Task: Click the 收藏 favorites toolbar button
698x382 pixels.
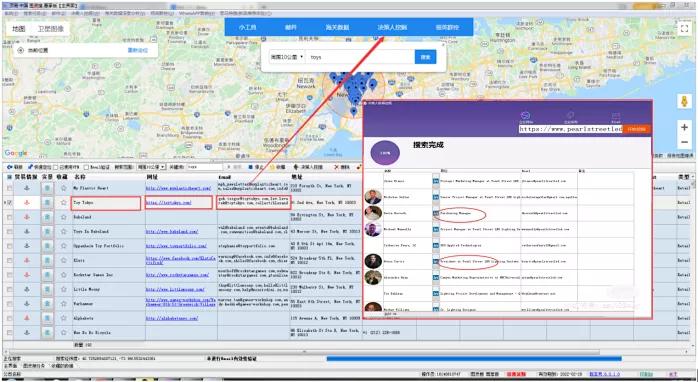Action: click(278, 167)
